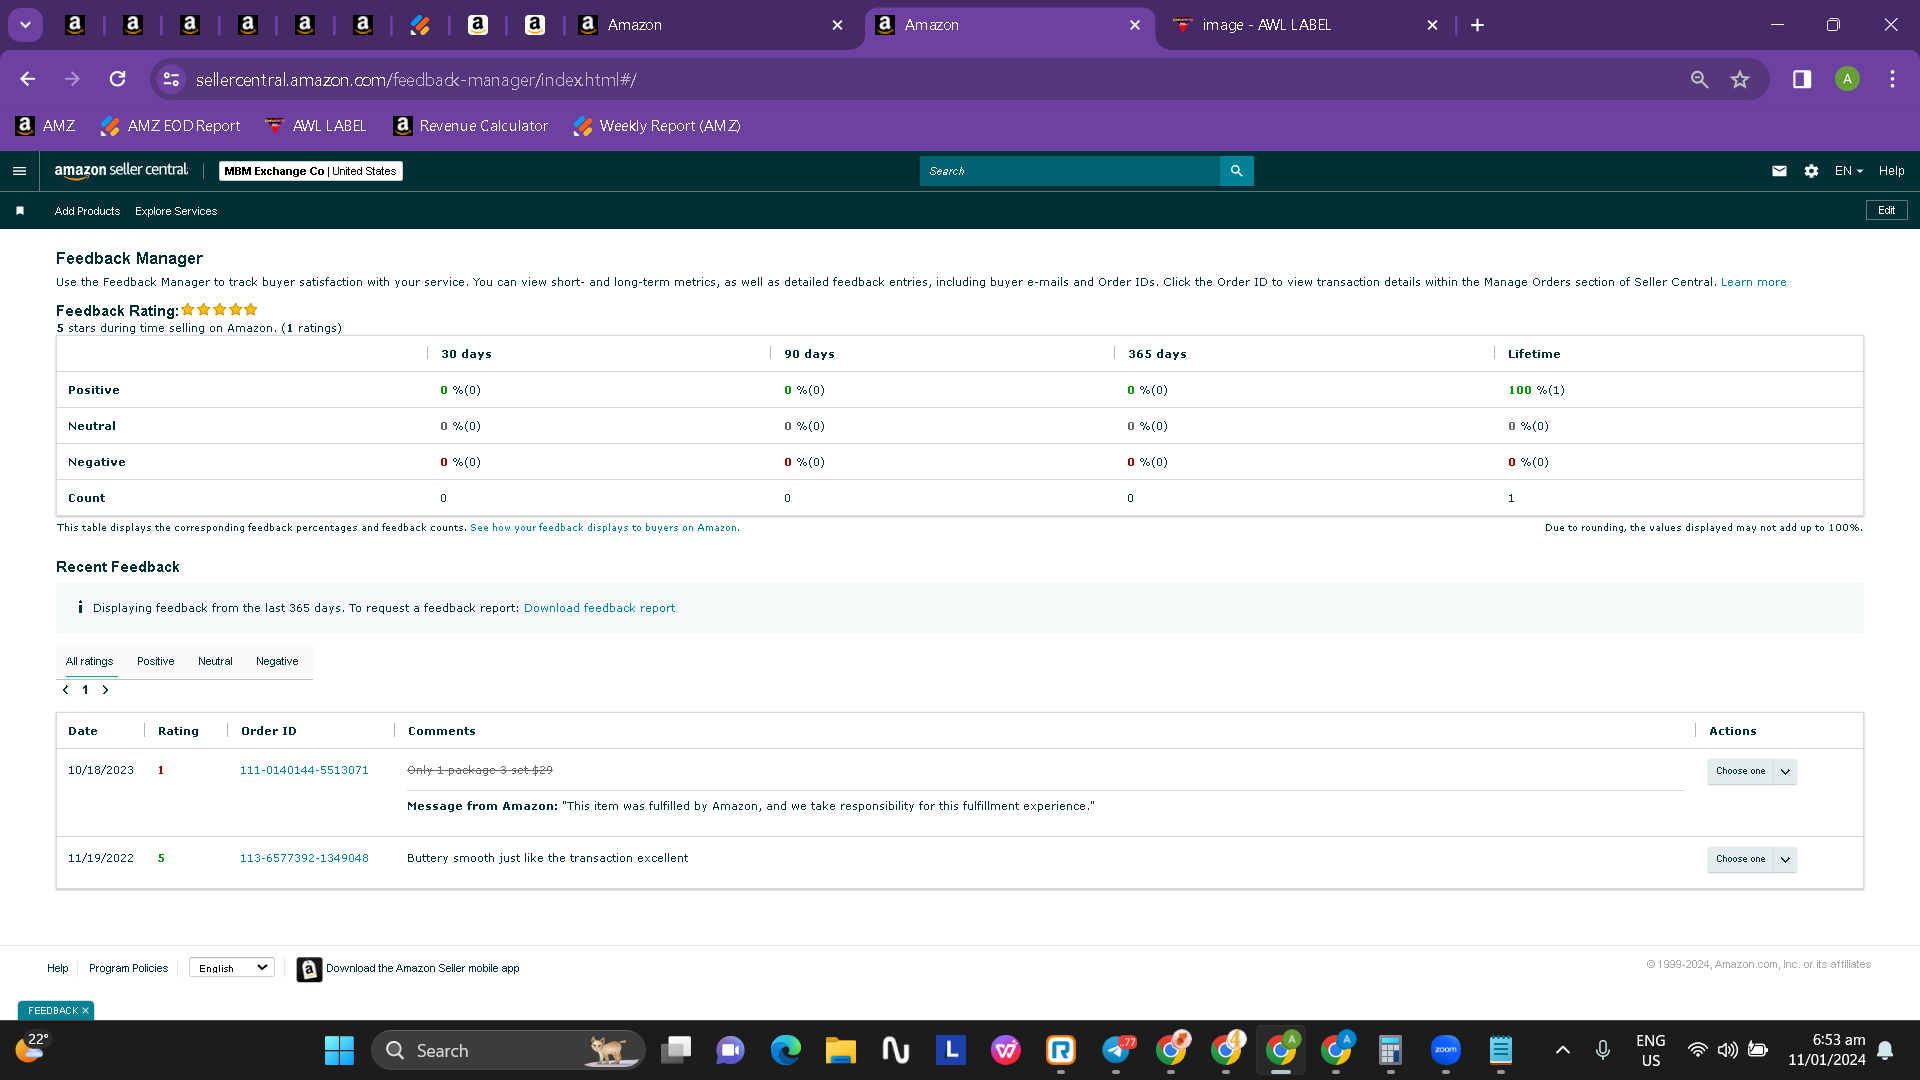1920x1080 pixels.
Task: Open Add Products
Action: point(87,211)
